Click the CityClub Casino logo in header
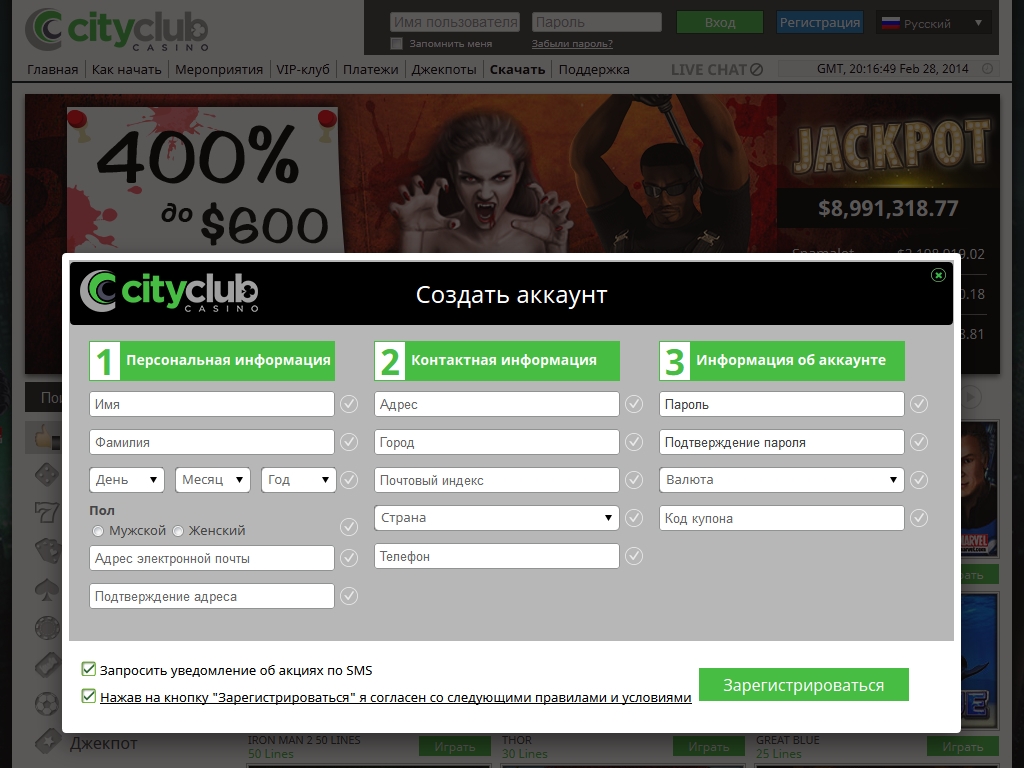This screenshot has width=1024, height=768. click(x=117, y=30)
